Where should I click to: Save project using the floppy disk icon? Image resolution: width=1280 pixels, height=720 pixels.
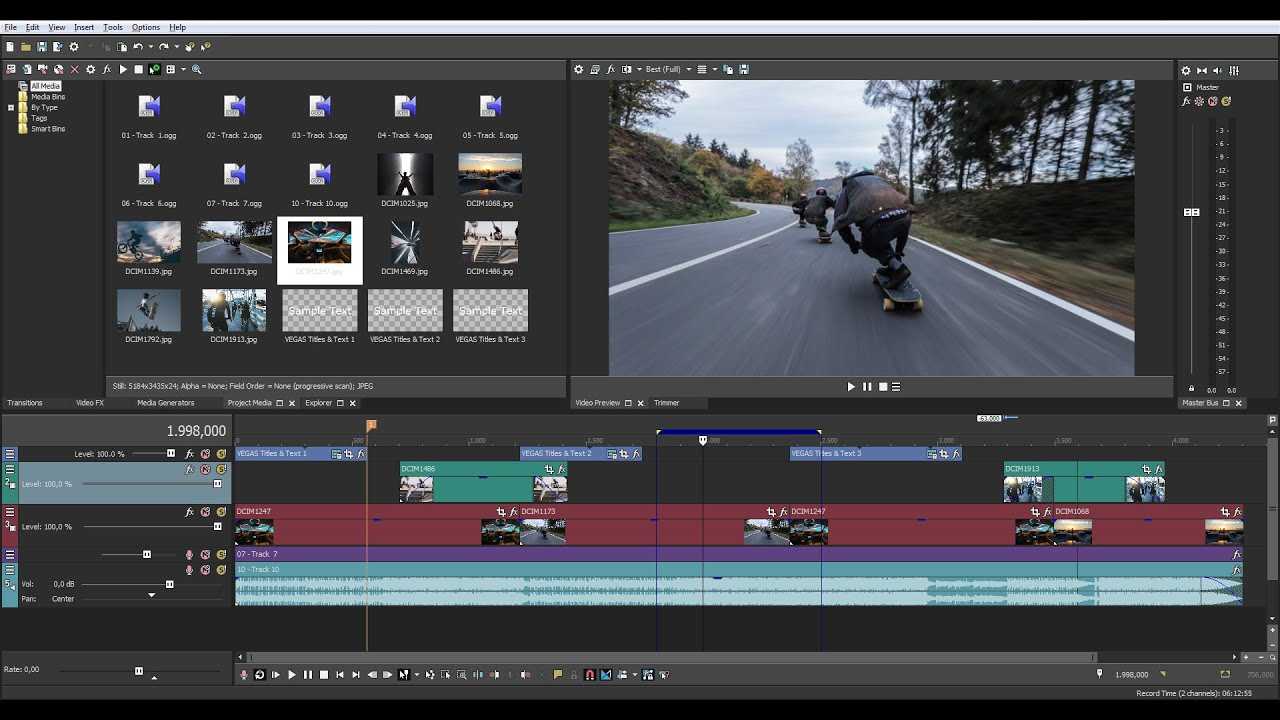[42, 47]
